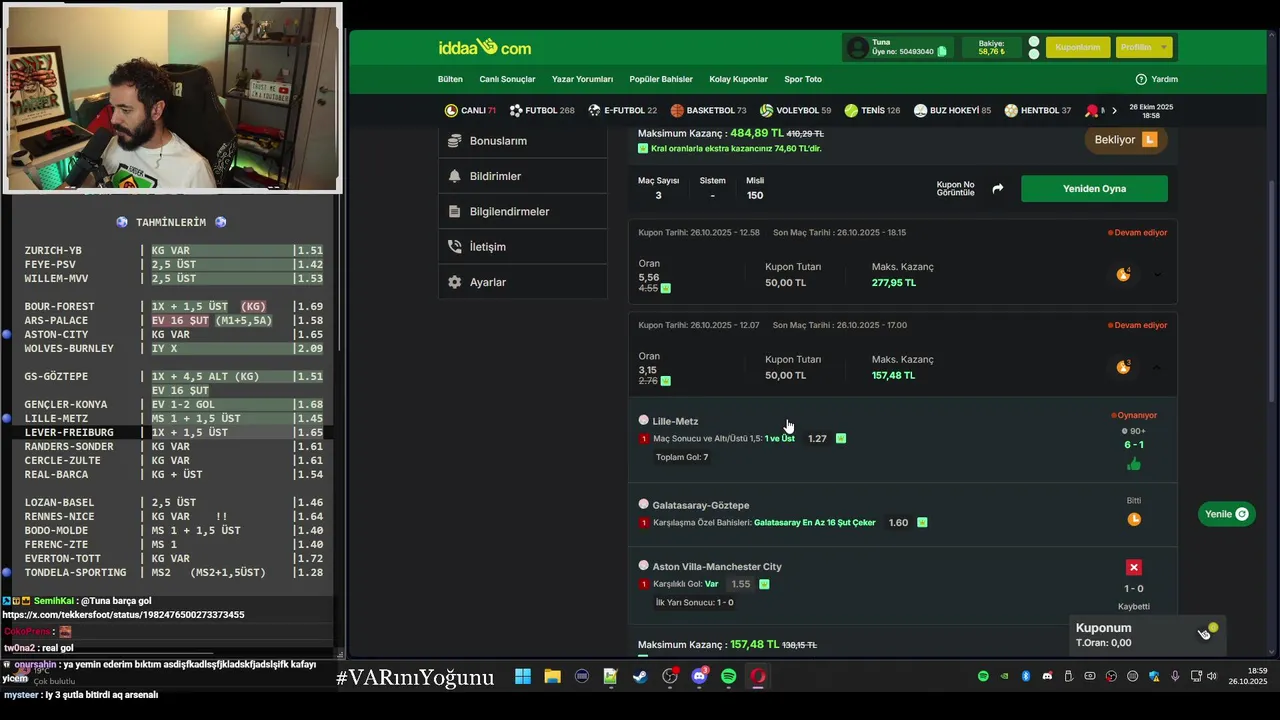The image size is (1280, 720).
Task: Open the Popüler Bahisler menu
Action: pos(661,79)
